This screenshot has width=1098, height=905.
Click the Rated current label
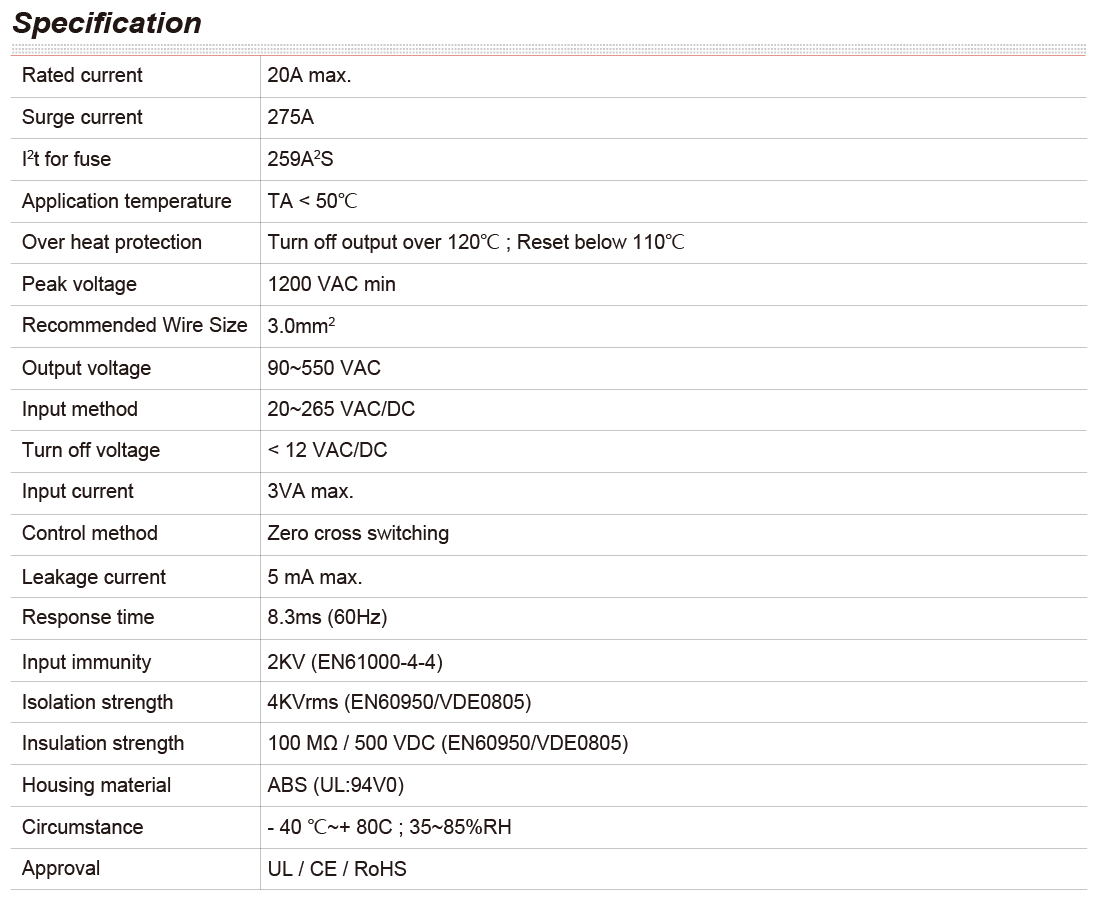pos(82,76)
